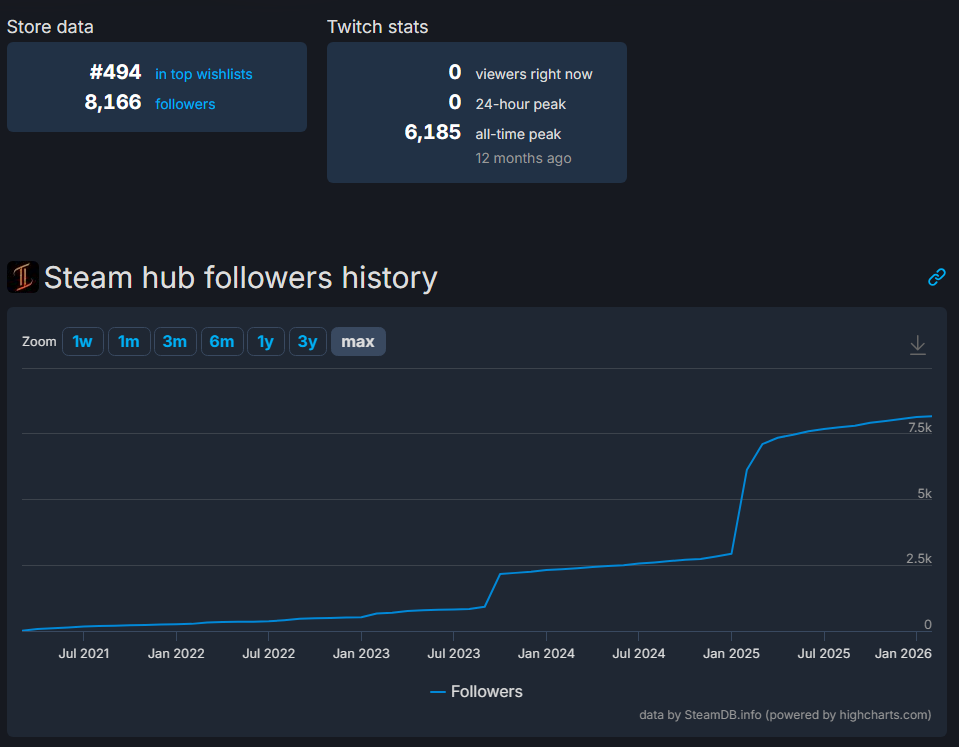Click the '12 months ago' timestamp
This screenshot has width=959, height=747.
point(524,158)
